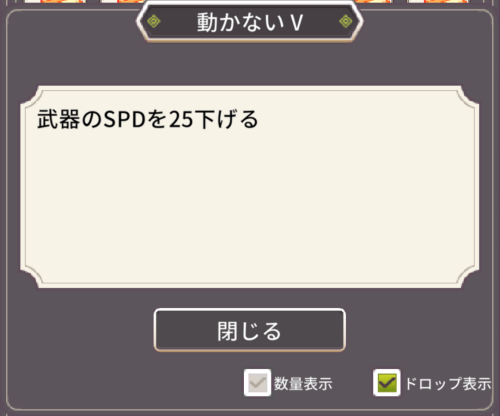Click the left green diamond ornament in title
The height and width of the screenshot is (416, 500).
(154, 22)
